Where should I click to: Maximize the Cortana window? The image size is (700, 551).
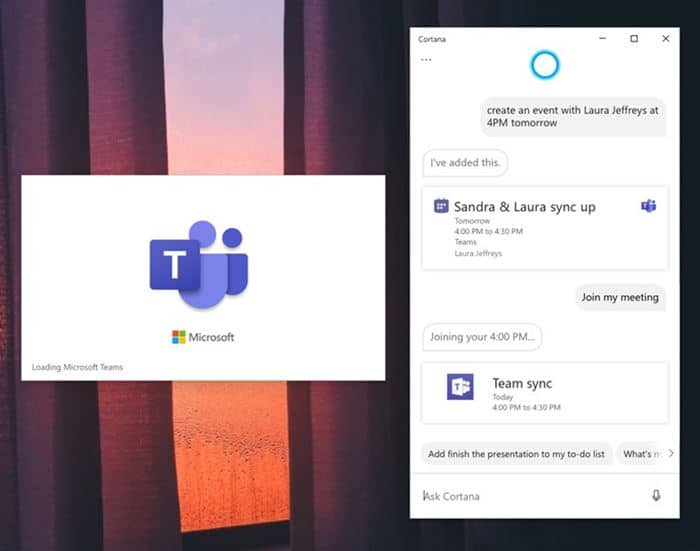click(634, 39)
